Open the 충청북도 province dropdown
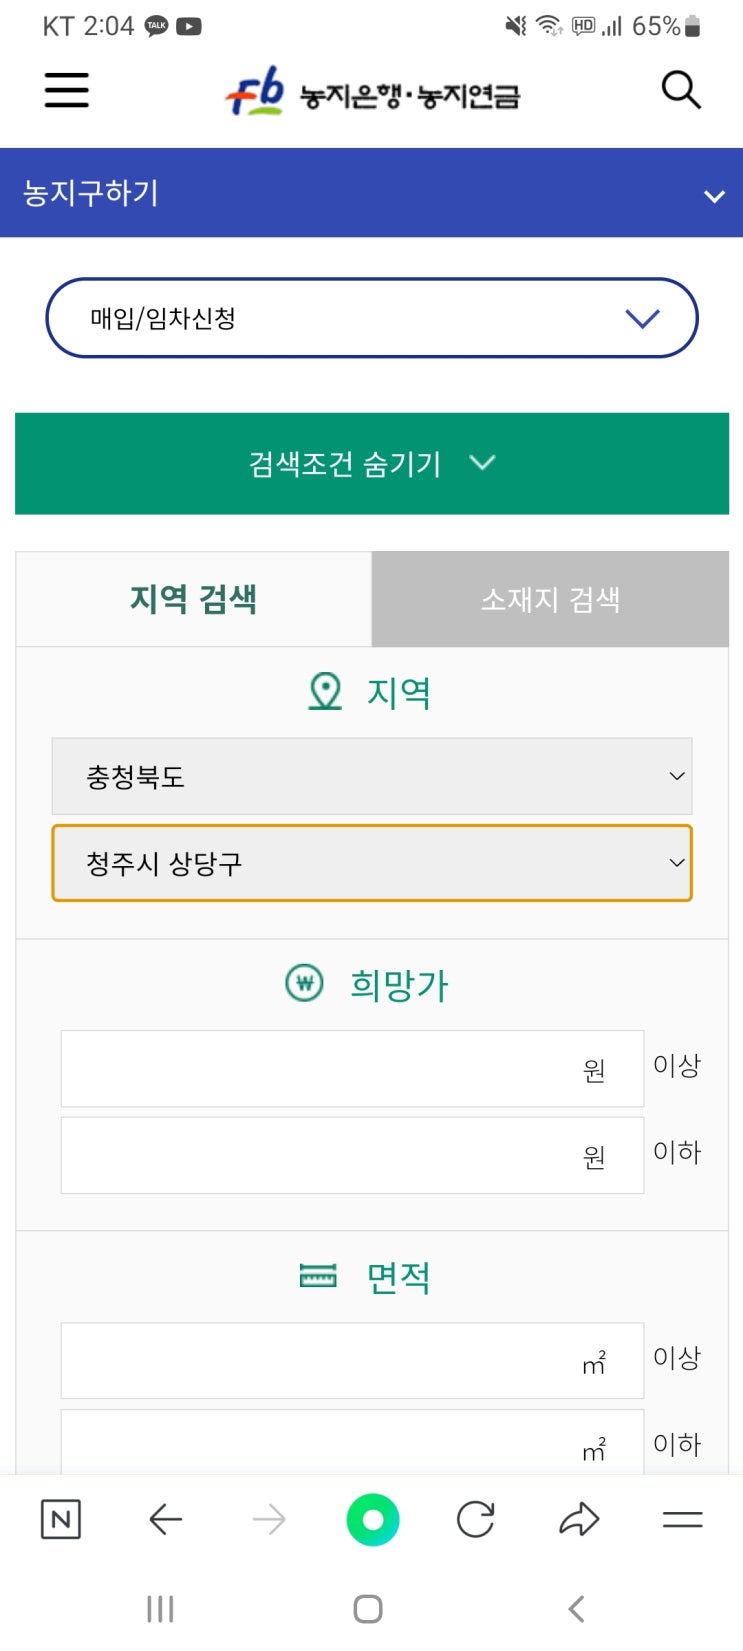The width and height of the screenshot is (743, 1651). coord(371,776)
